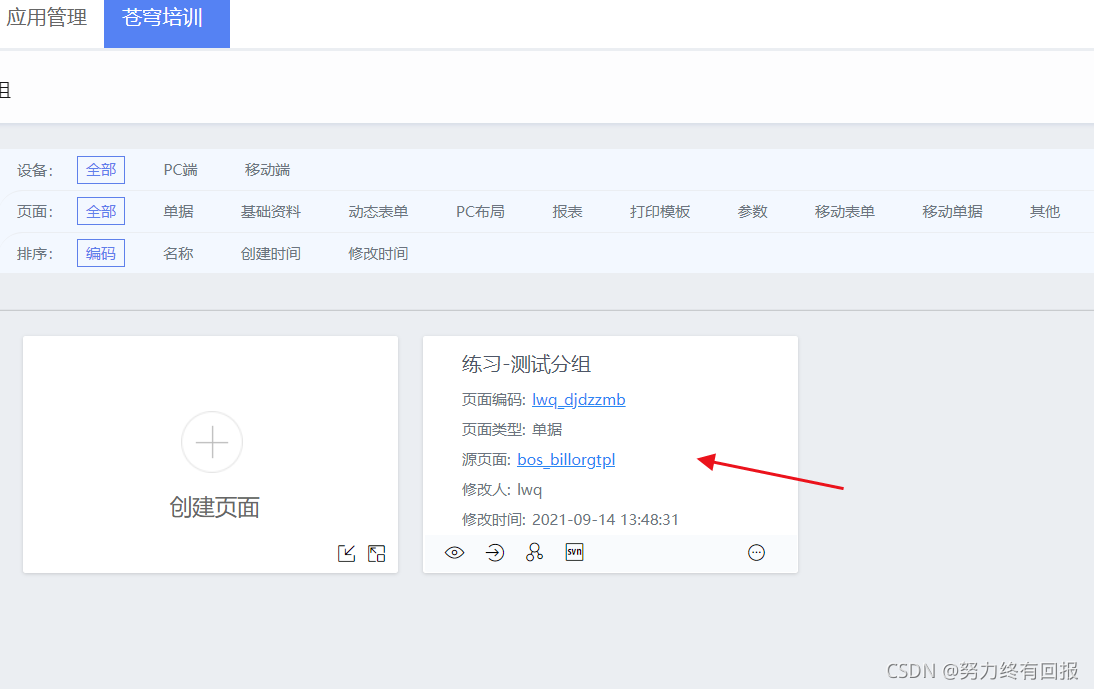Screen dimensions: 1094x689
Task: Filter pages by 其他
Action: (1045, 212)
